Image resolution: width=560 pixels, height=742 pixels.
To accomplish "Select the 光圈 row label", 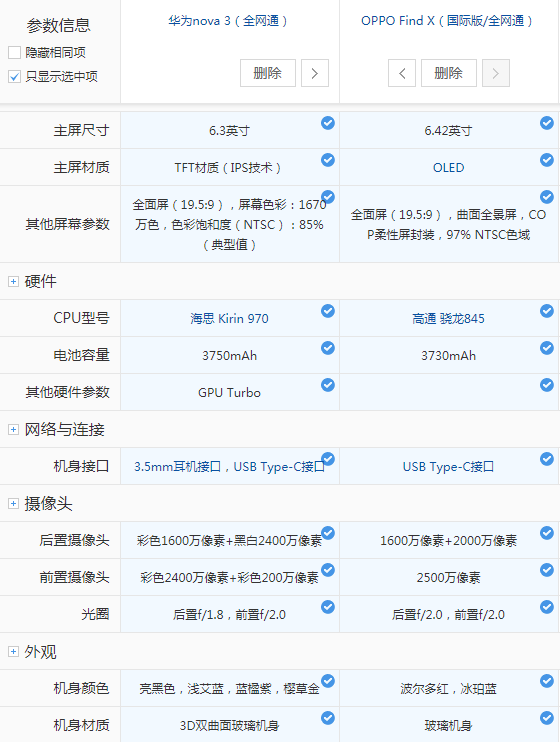I will point(96,614).
